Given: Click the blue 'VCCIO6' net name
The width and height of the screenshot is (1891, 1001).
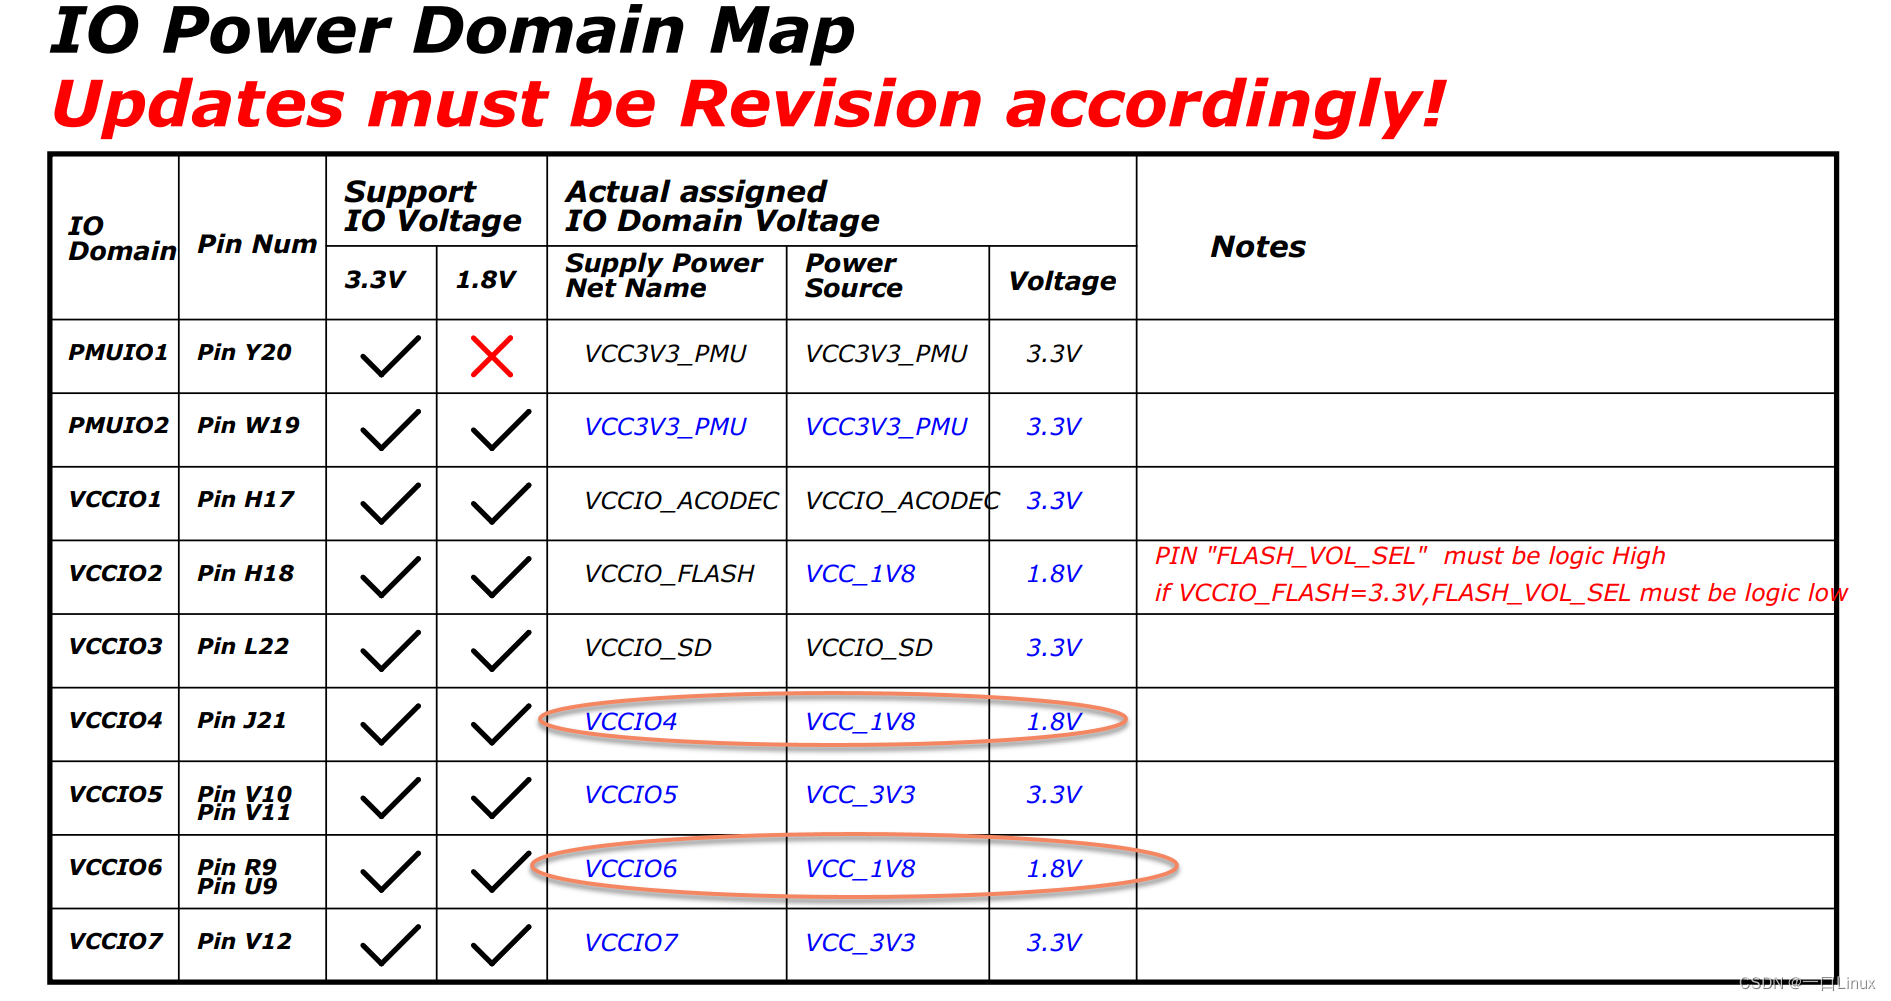Looking at the screenshot, I should click(x=631, y=869).
